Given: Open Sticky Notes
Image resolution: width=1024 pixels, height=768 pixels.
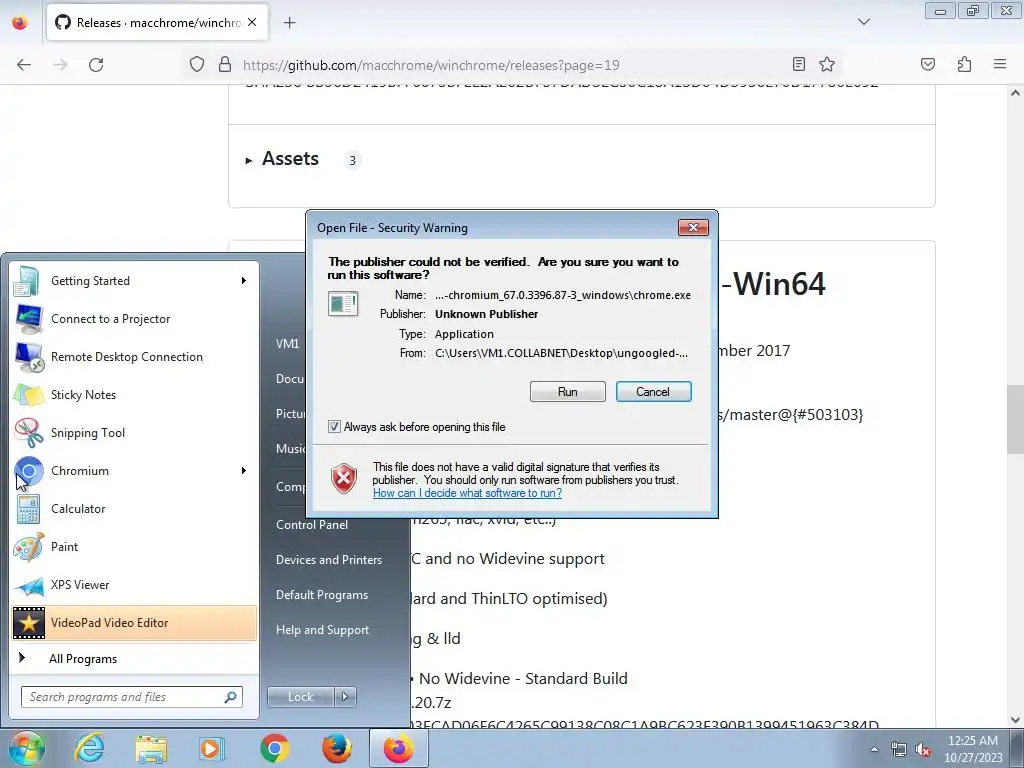Looking at the screenshot, I should pos(135,394).
